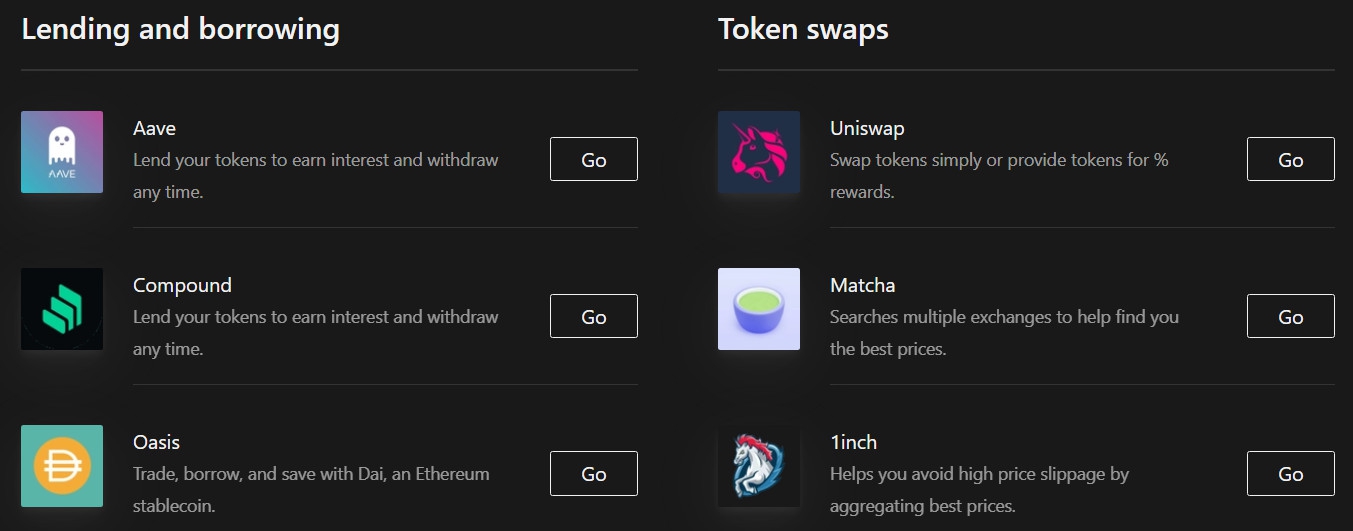Open Oasis with its Go button

coord(594,473)
